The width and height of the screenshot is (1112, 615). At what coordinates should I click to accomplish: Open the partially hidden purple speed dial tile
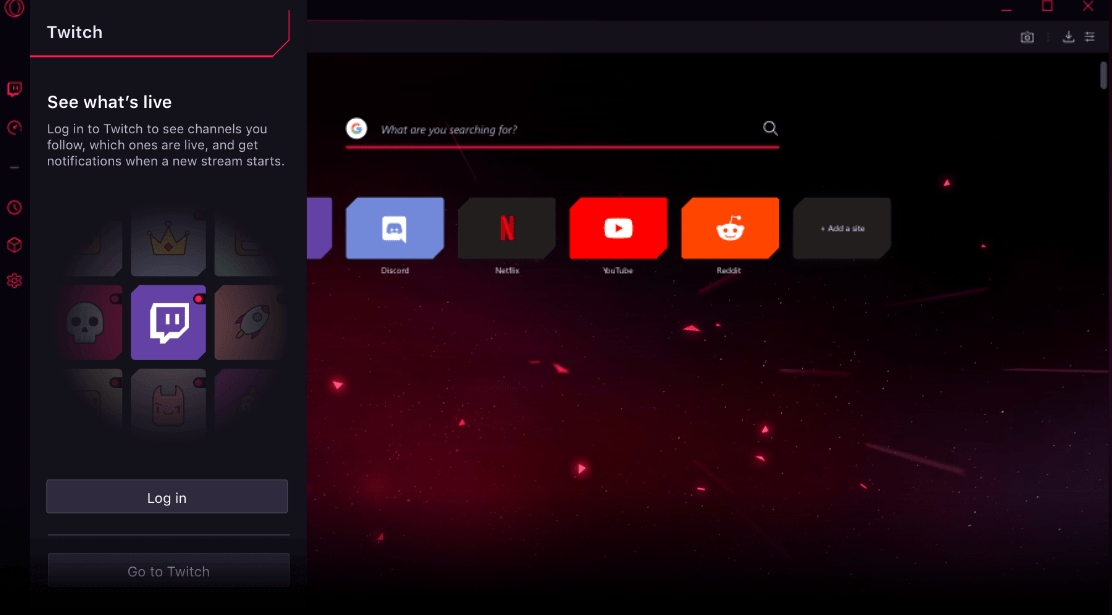(319, 228)
